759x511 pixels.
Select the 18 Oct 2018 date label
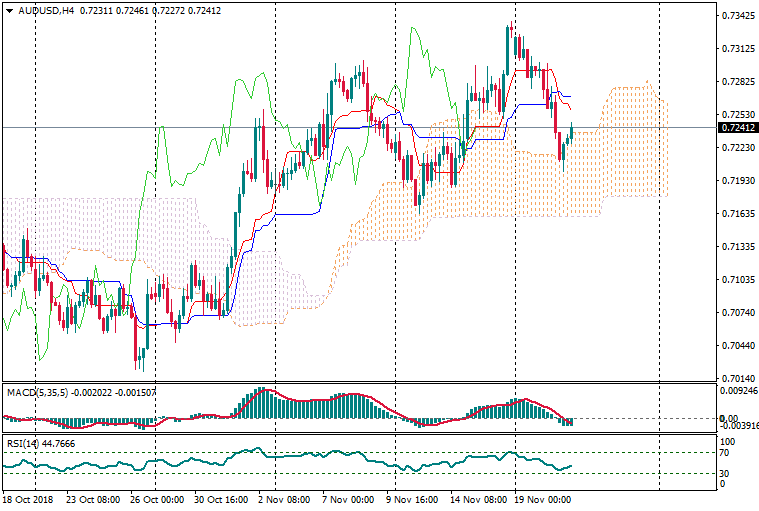27,498
